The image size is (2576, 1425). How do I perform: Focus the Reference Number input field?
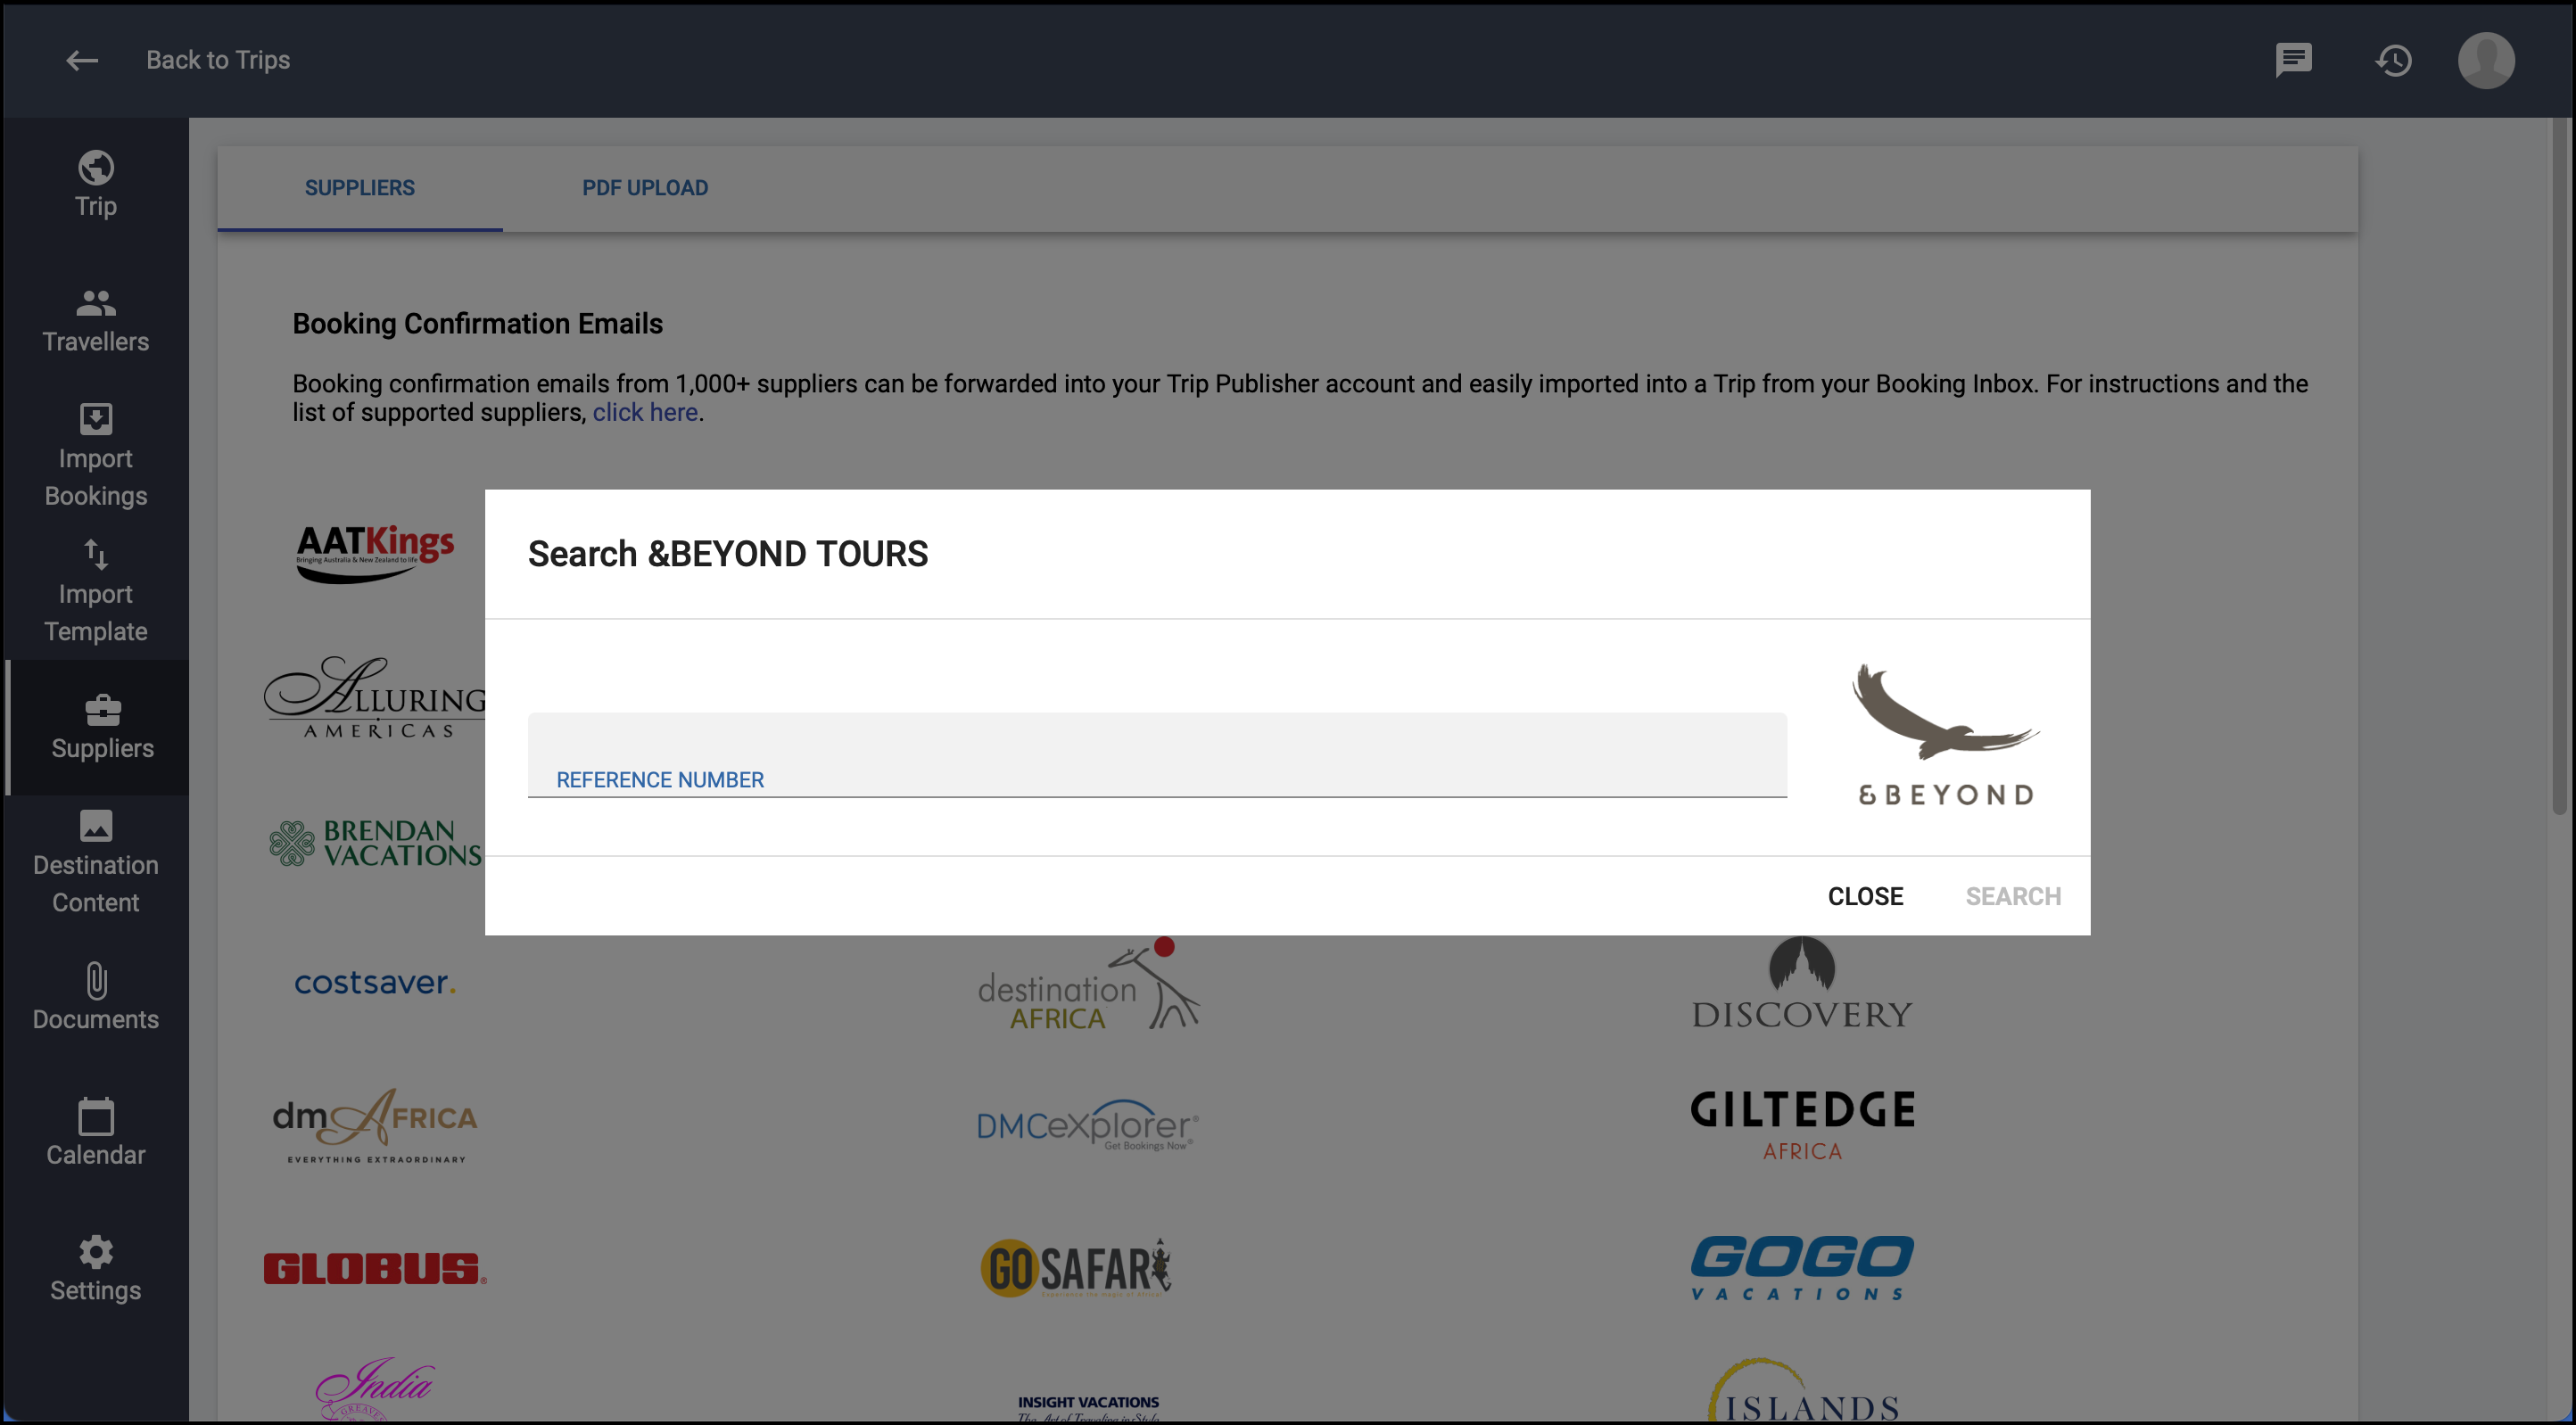[x=1157, y=755]
